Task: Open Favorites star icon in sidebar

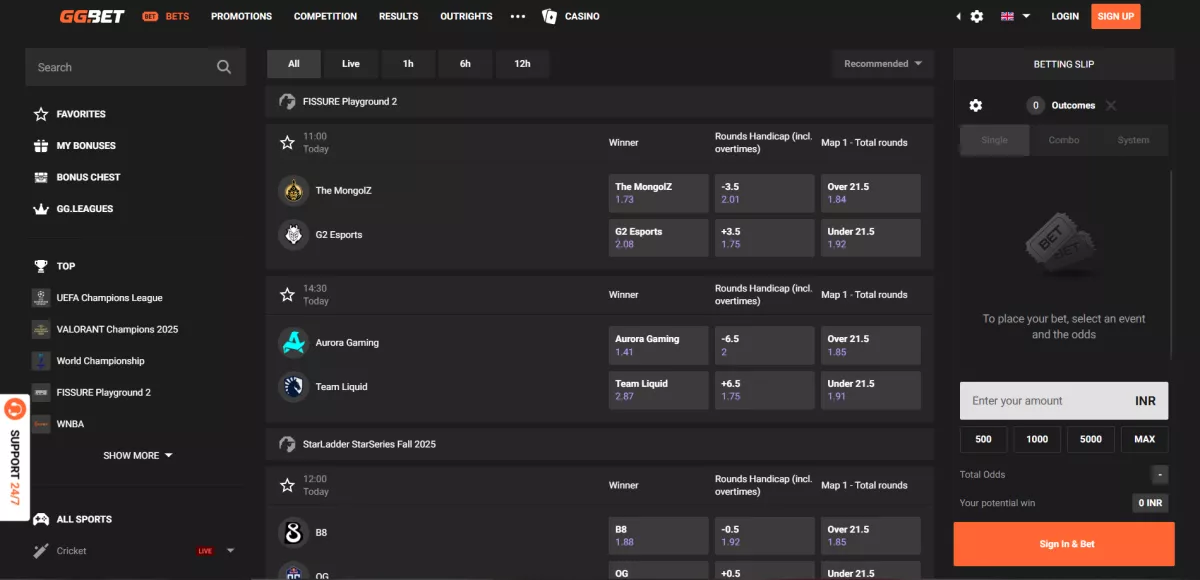Action: click(x=41, y=114)
